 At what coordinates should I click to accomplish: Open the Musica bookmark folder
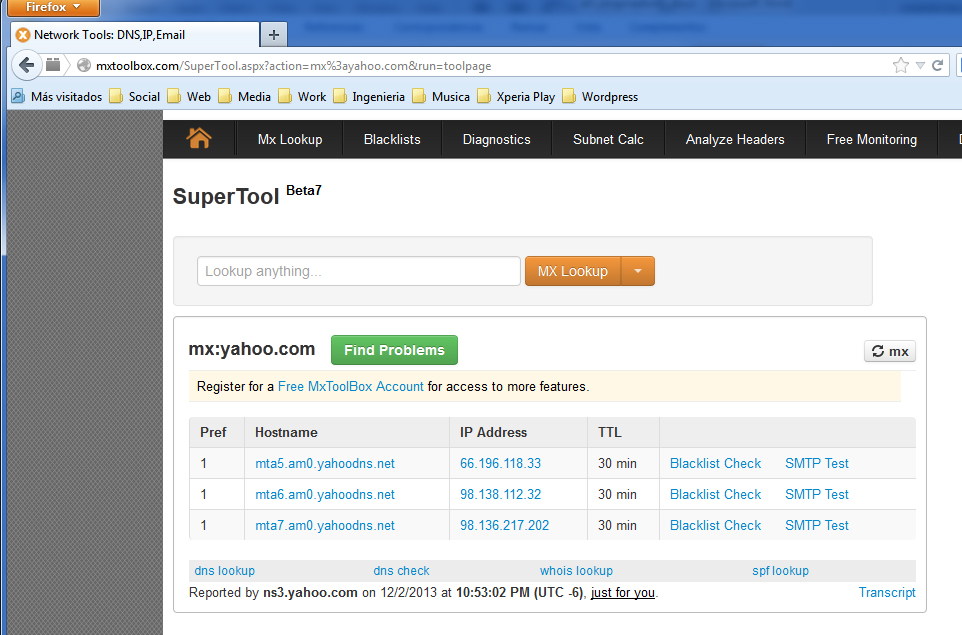pyautogui.click(x=441, y=96)
